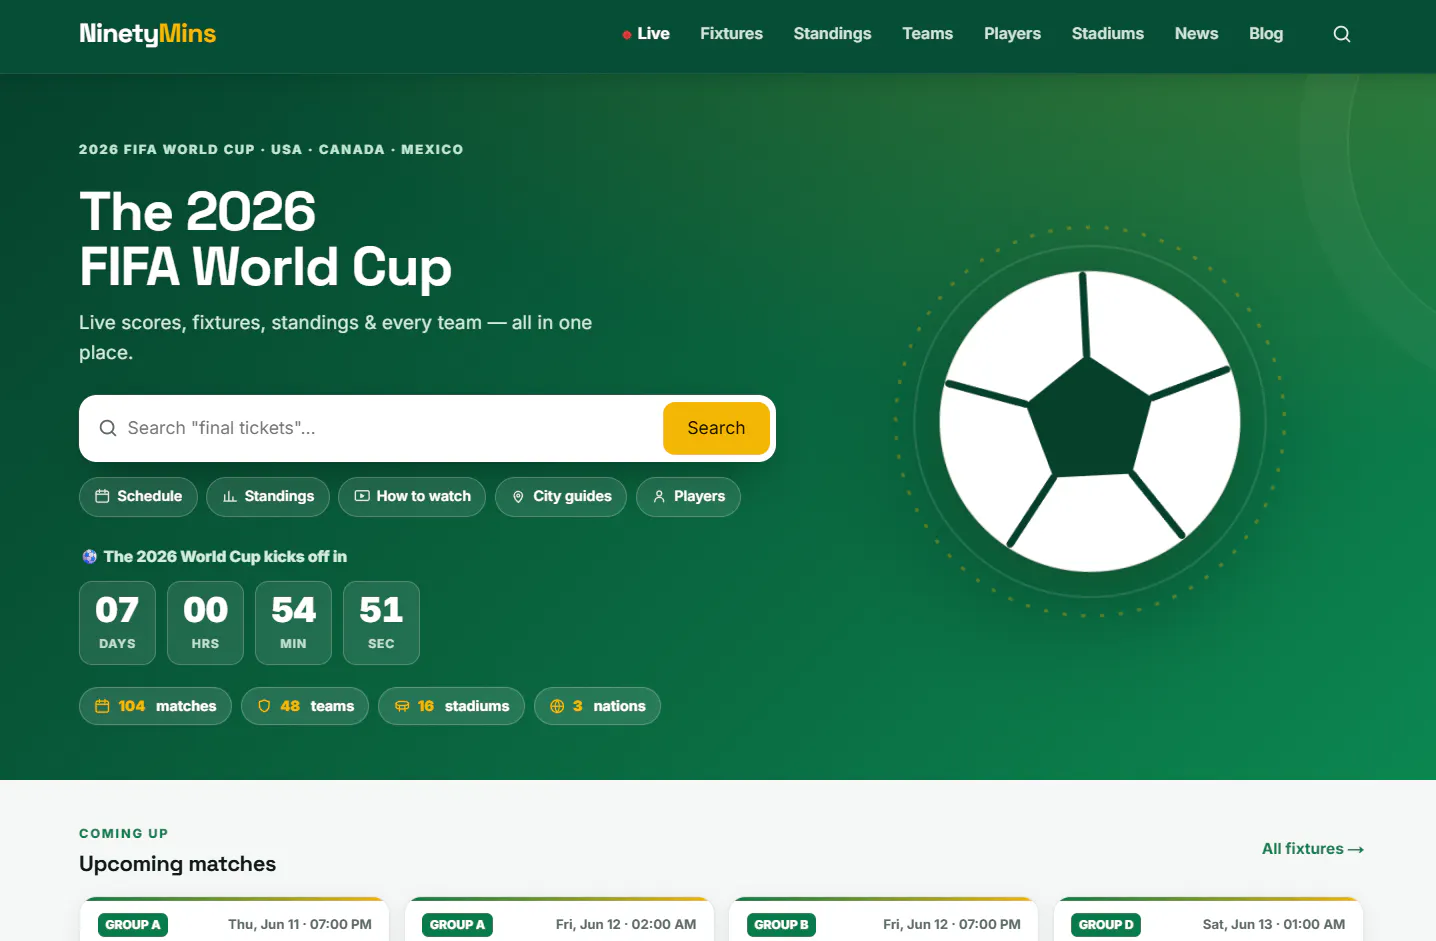Screen dimensions: 1436x941
Task: Open the Fri, Jun 12 · 02:00 AM match card
Action: tap(559, 920)
